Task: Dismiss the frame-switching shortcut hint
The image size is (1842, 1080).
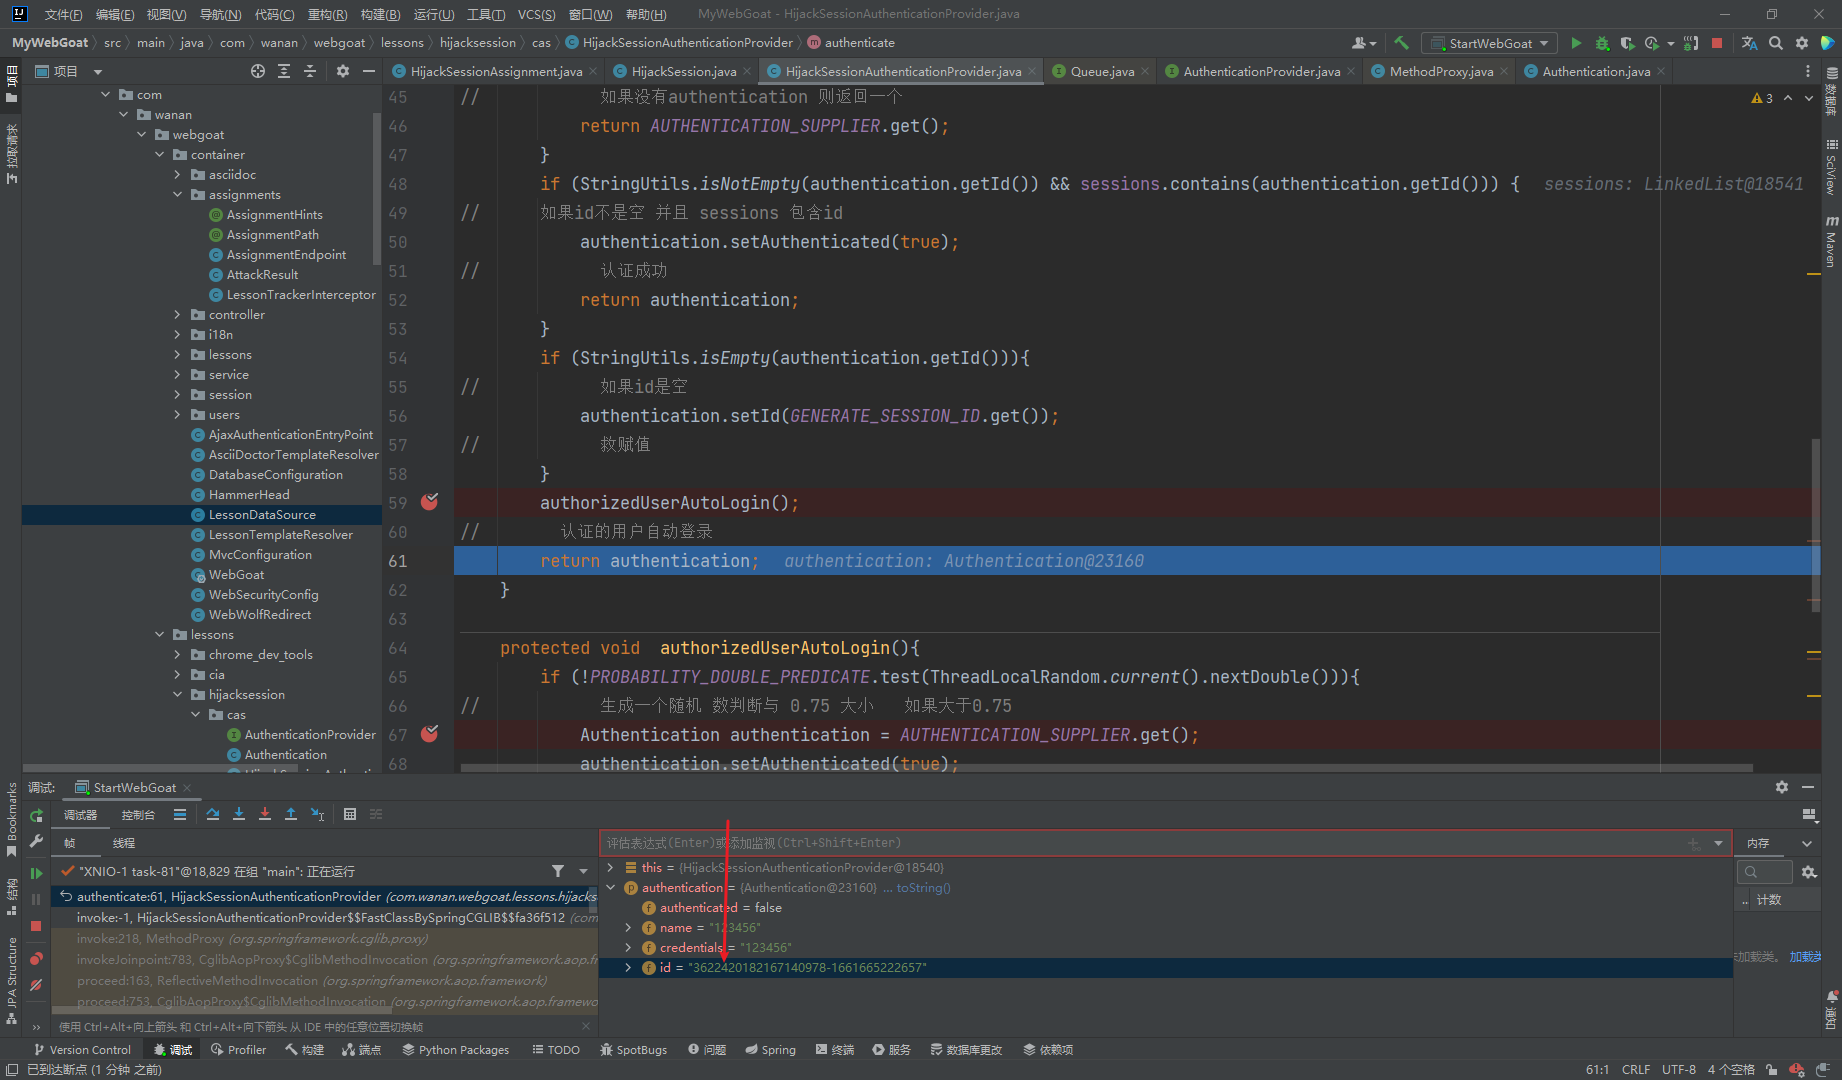Action: click(586, 1026)
